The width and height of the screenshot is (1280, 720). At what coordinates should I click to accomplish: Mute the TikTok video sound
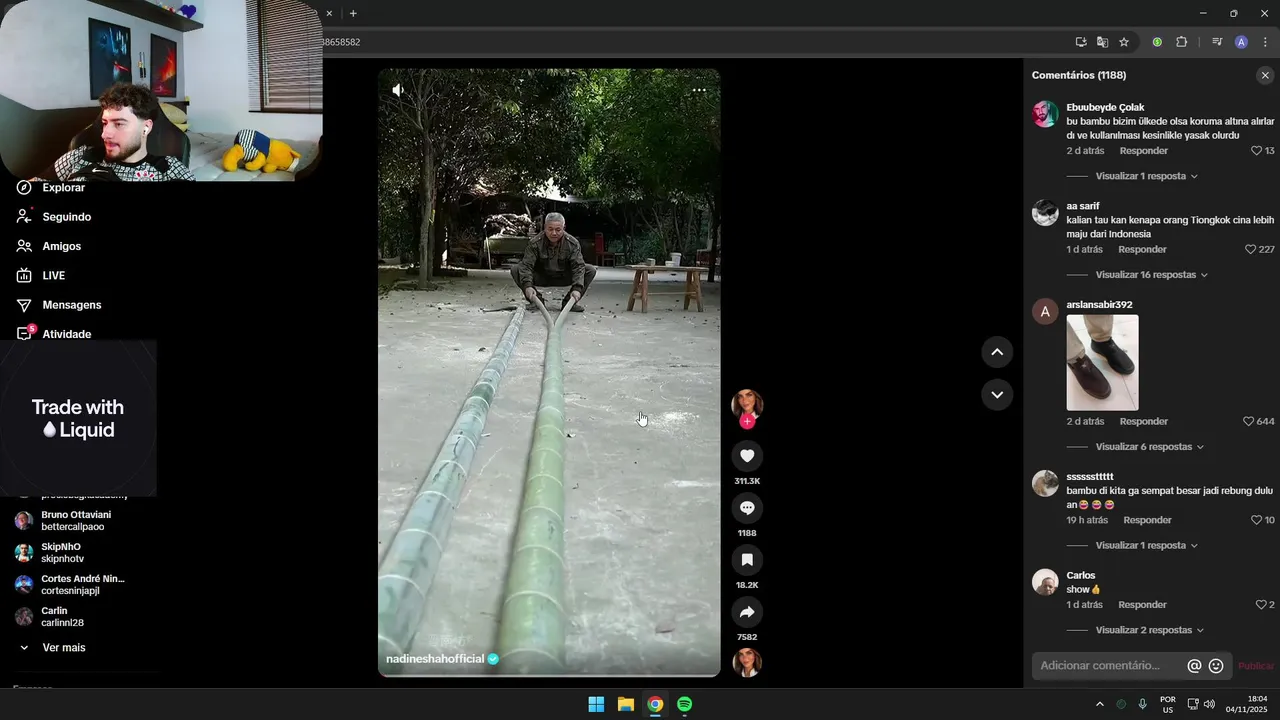tap(398, 90)
